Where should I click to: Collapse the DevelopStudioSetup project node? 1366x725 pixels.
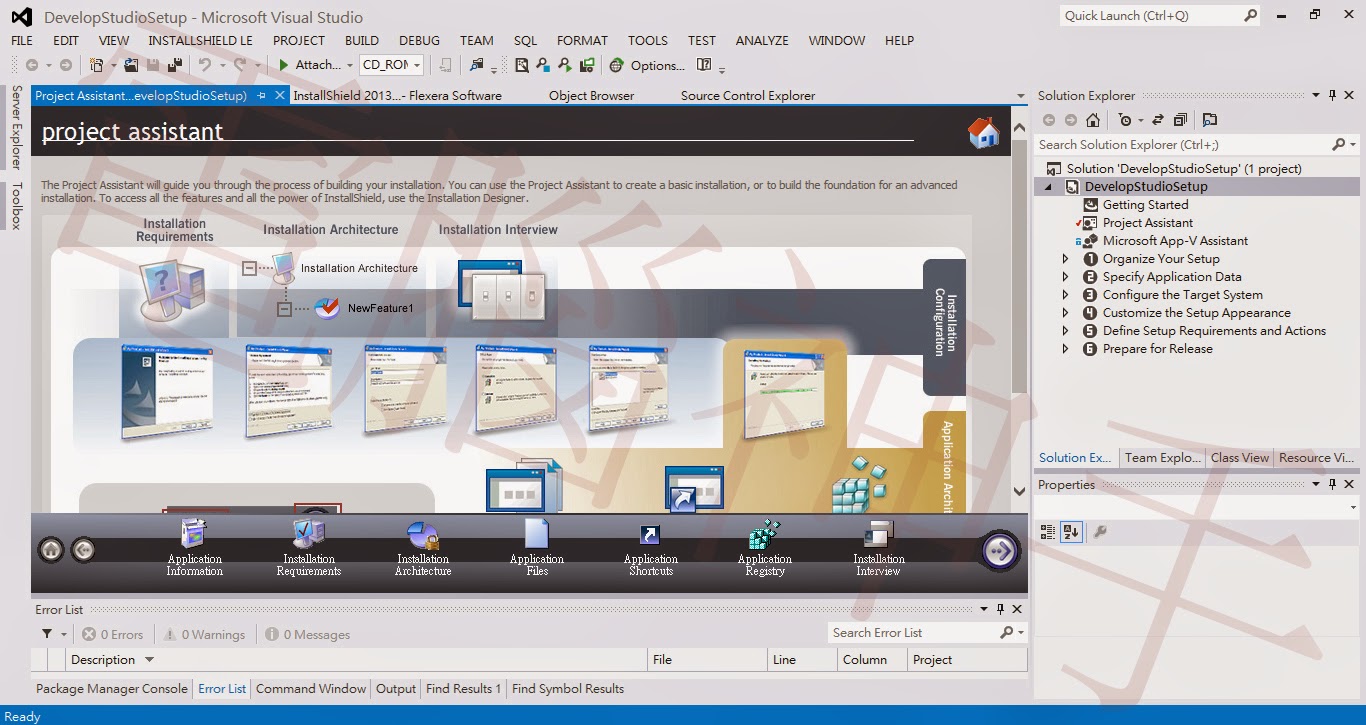click(x=1049, y=187)
